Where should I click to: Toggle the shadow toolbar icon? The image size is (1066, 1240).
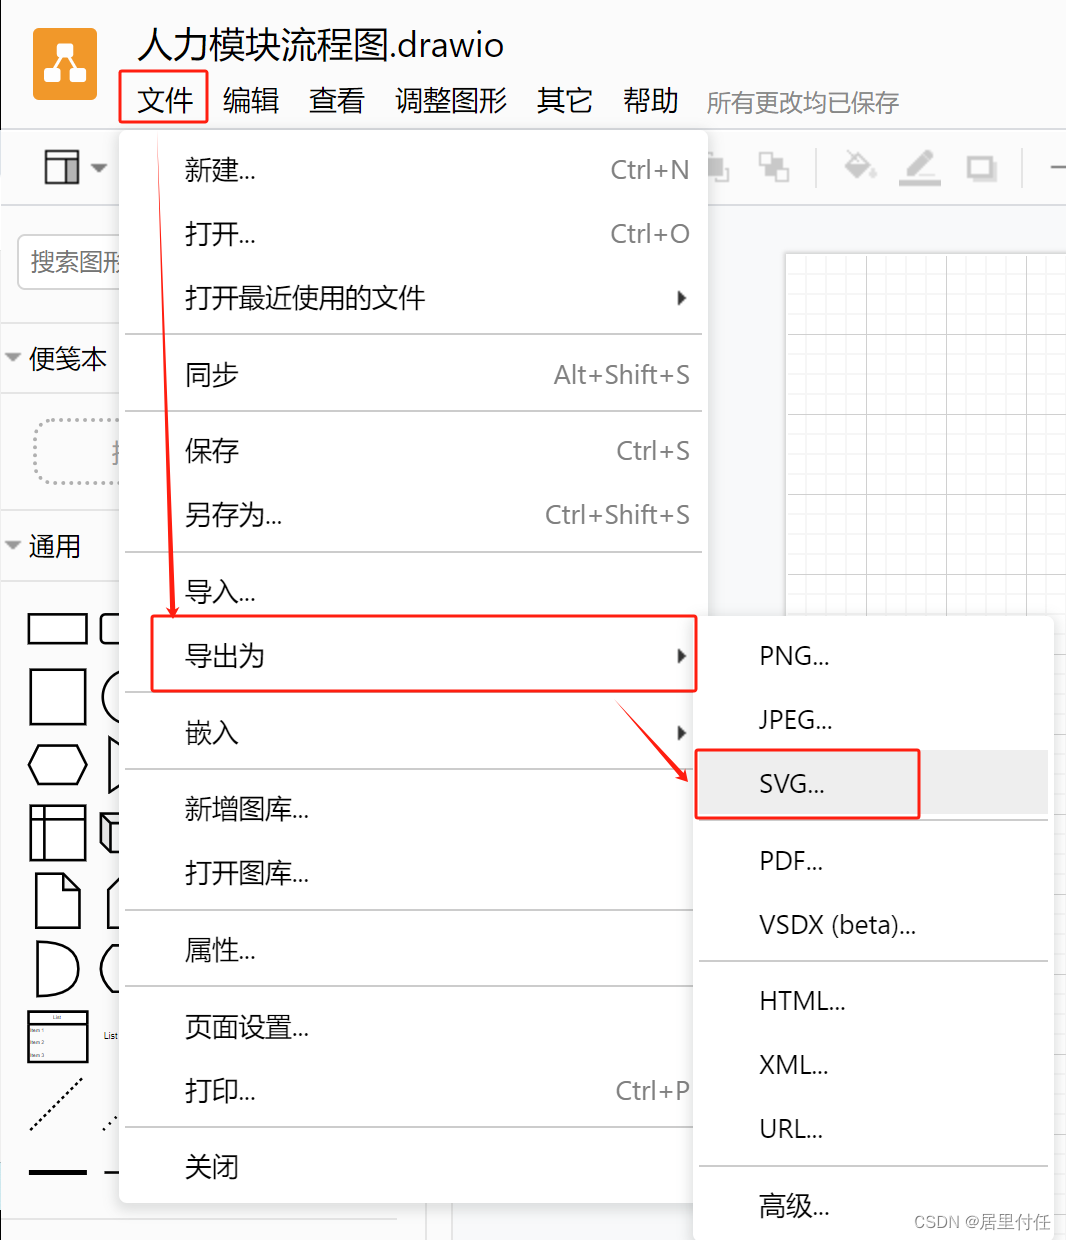click(x=982, y=168)
